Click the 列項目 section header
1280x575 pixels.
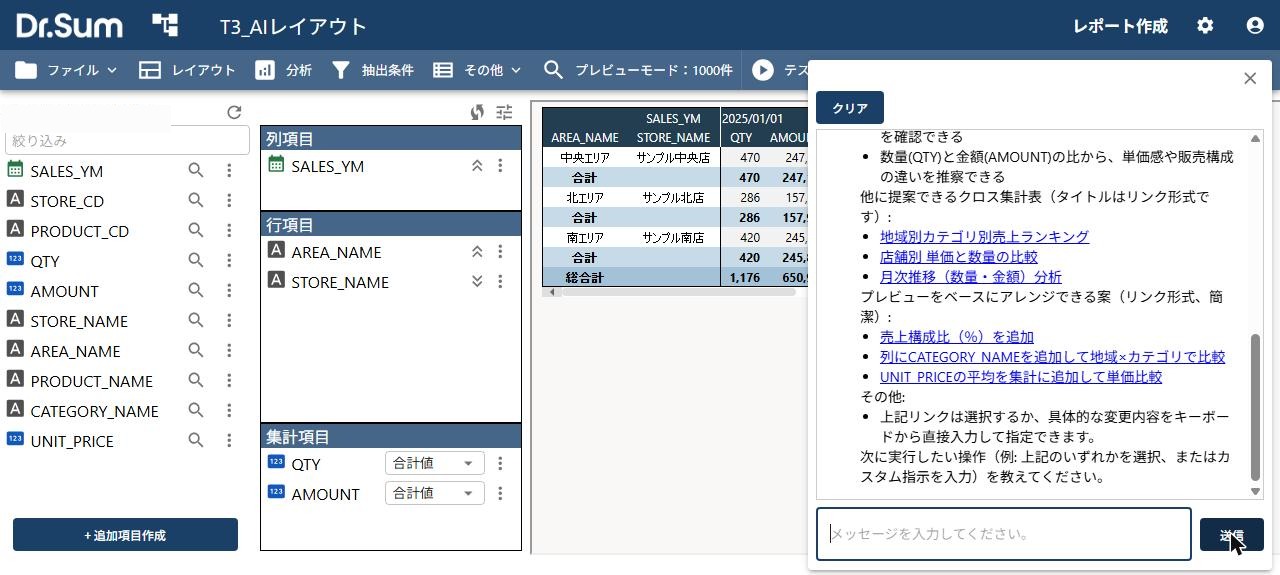point(391,139)
